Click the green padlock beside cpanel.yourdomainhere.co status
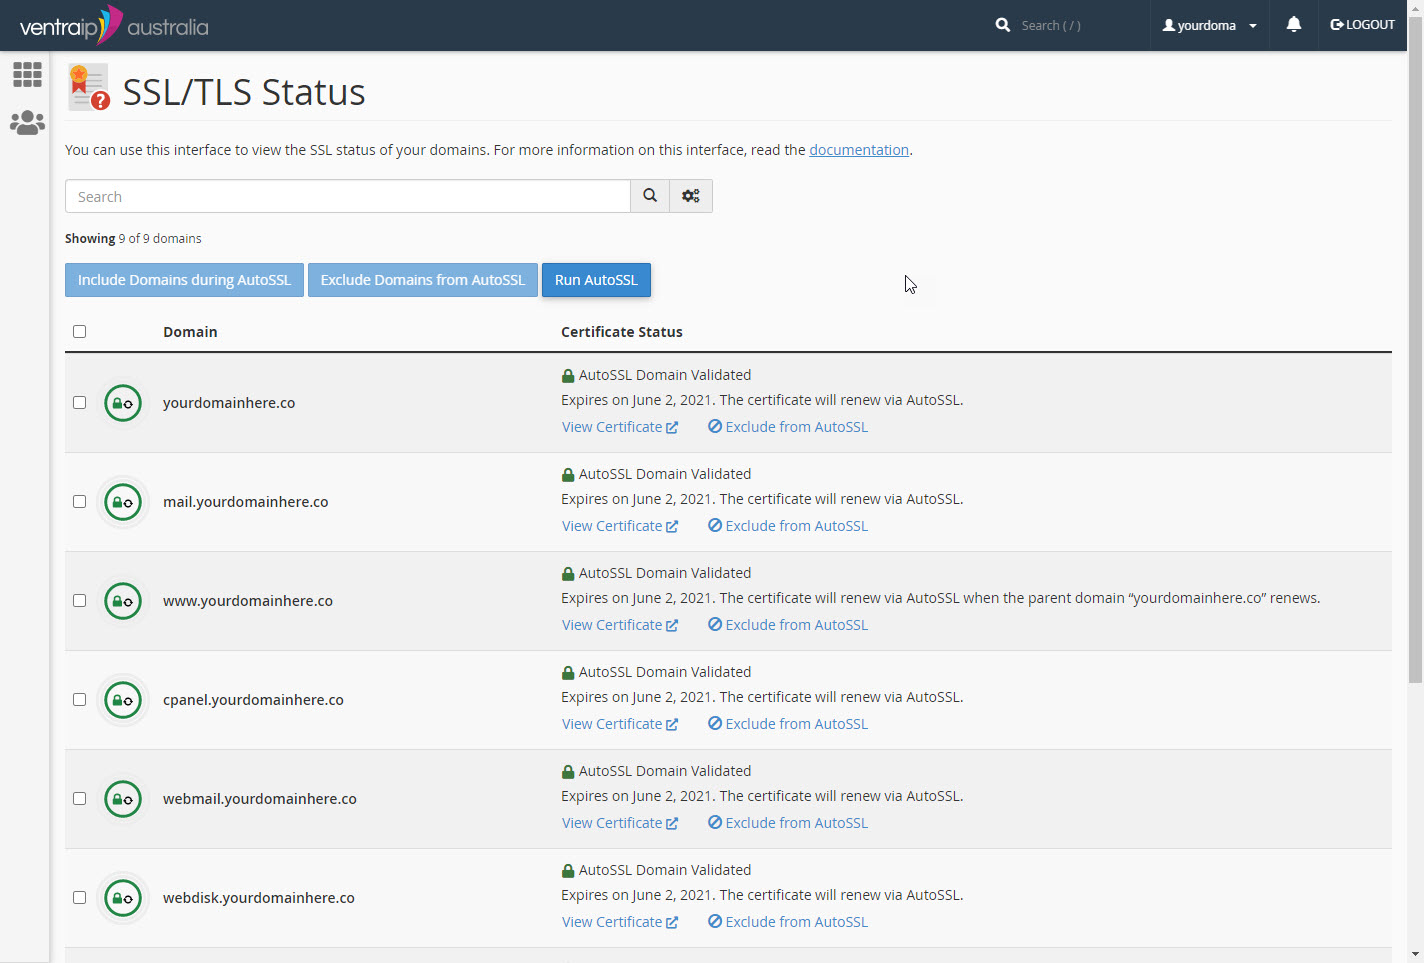 click(568, 673)
